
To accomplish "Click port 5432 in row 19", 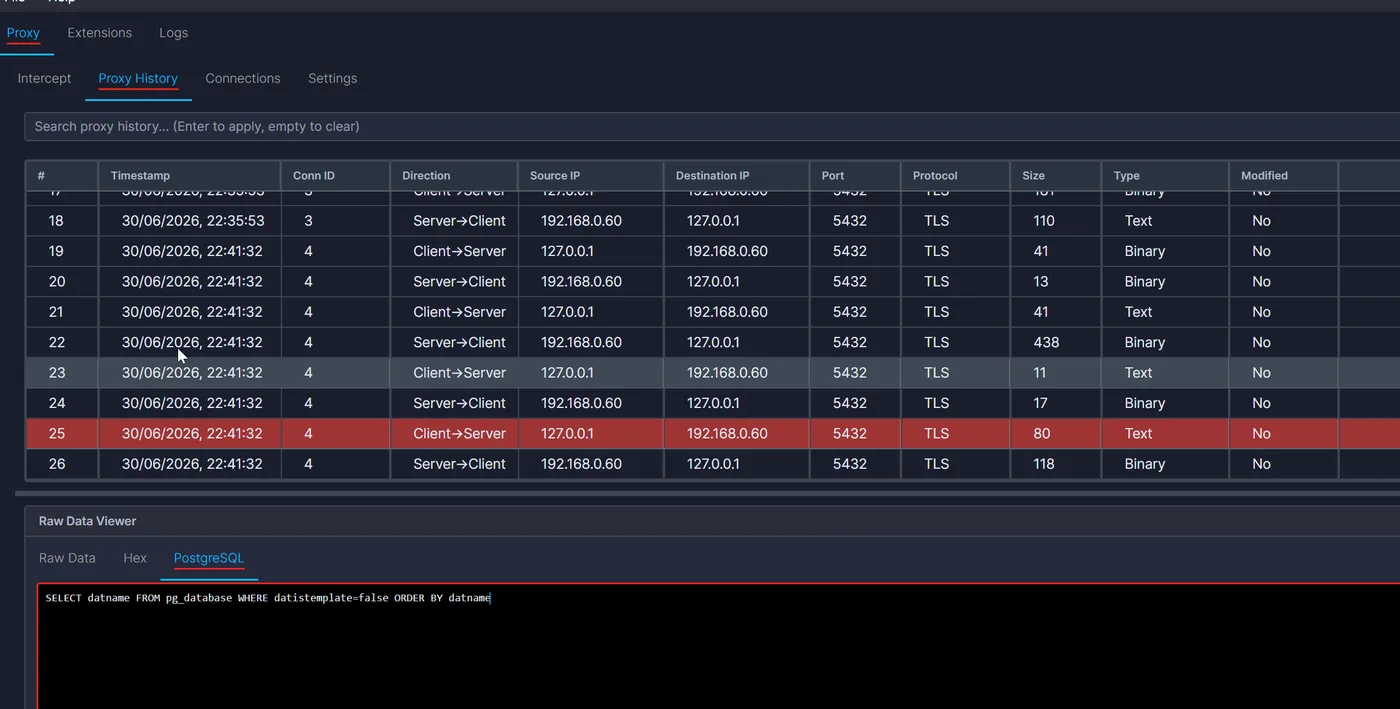I will click(850, 251).
